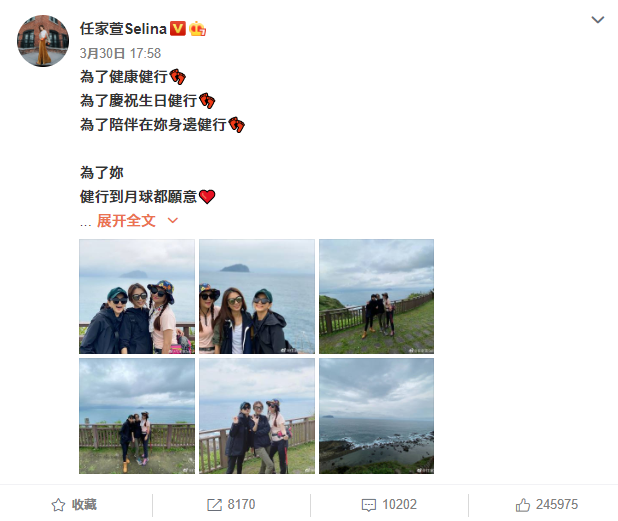This screenshot has width=618, height=521.
Task: Open the post options chevron at top right
Action: coord(598,20)
